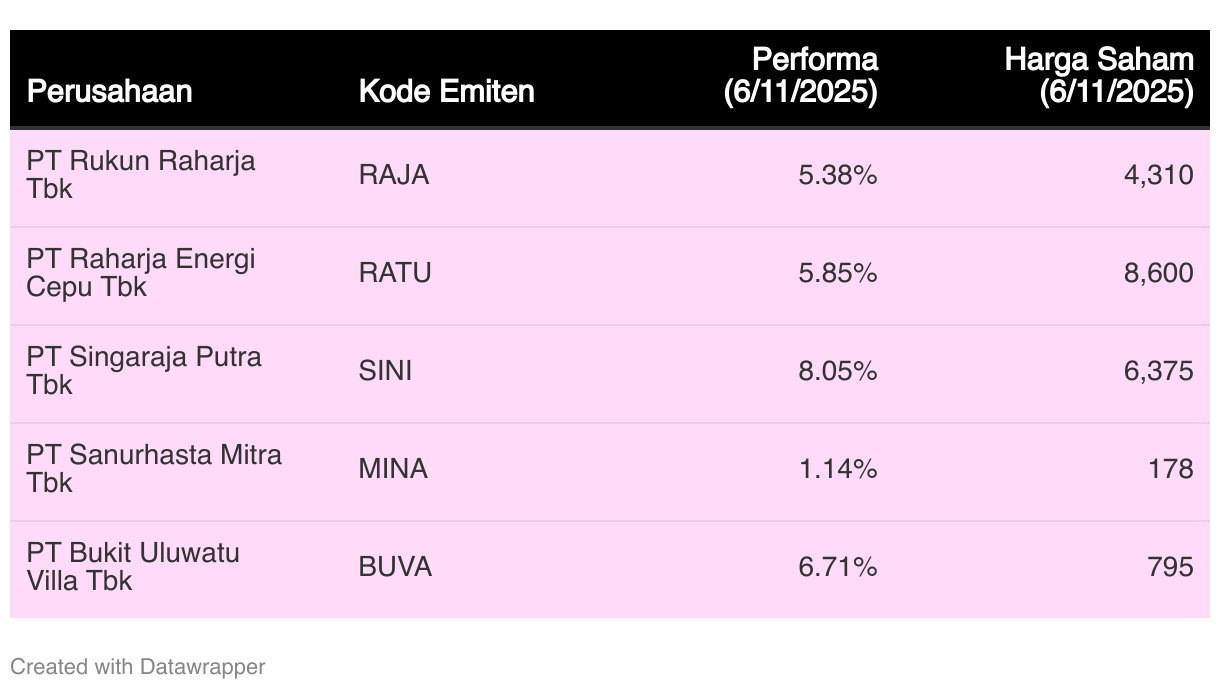
Task: Select PT Sanurhasta Mitra Tbk row
Action: [610, 469]
